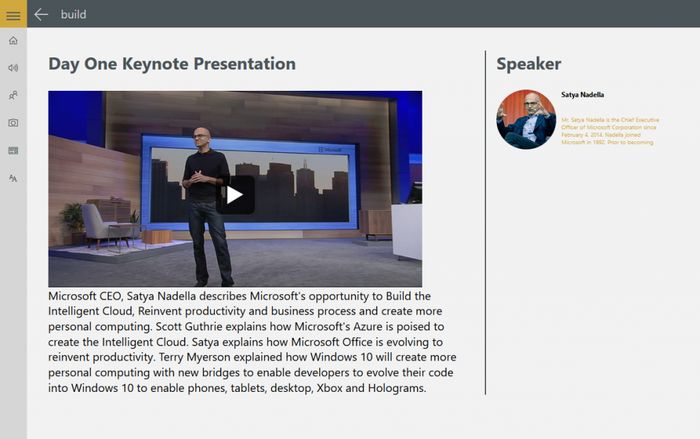Click the presenter standing in the video
700x439 pixels.
[208, 200]
